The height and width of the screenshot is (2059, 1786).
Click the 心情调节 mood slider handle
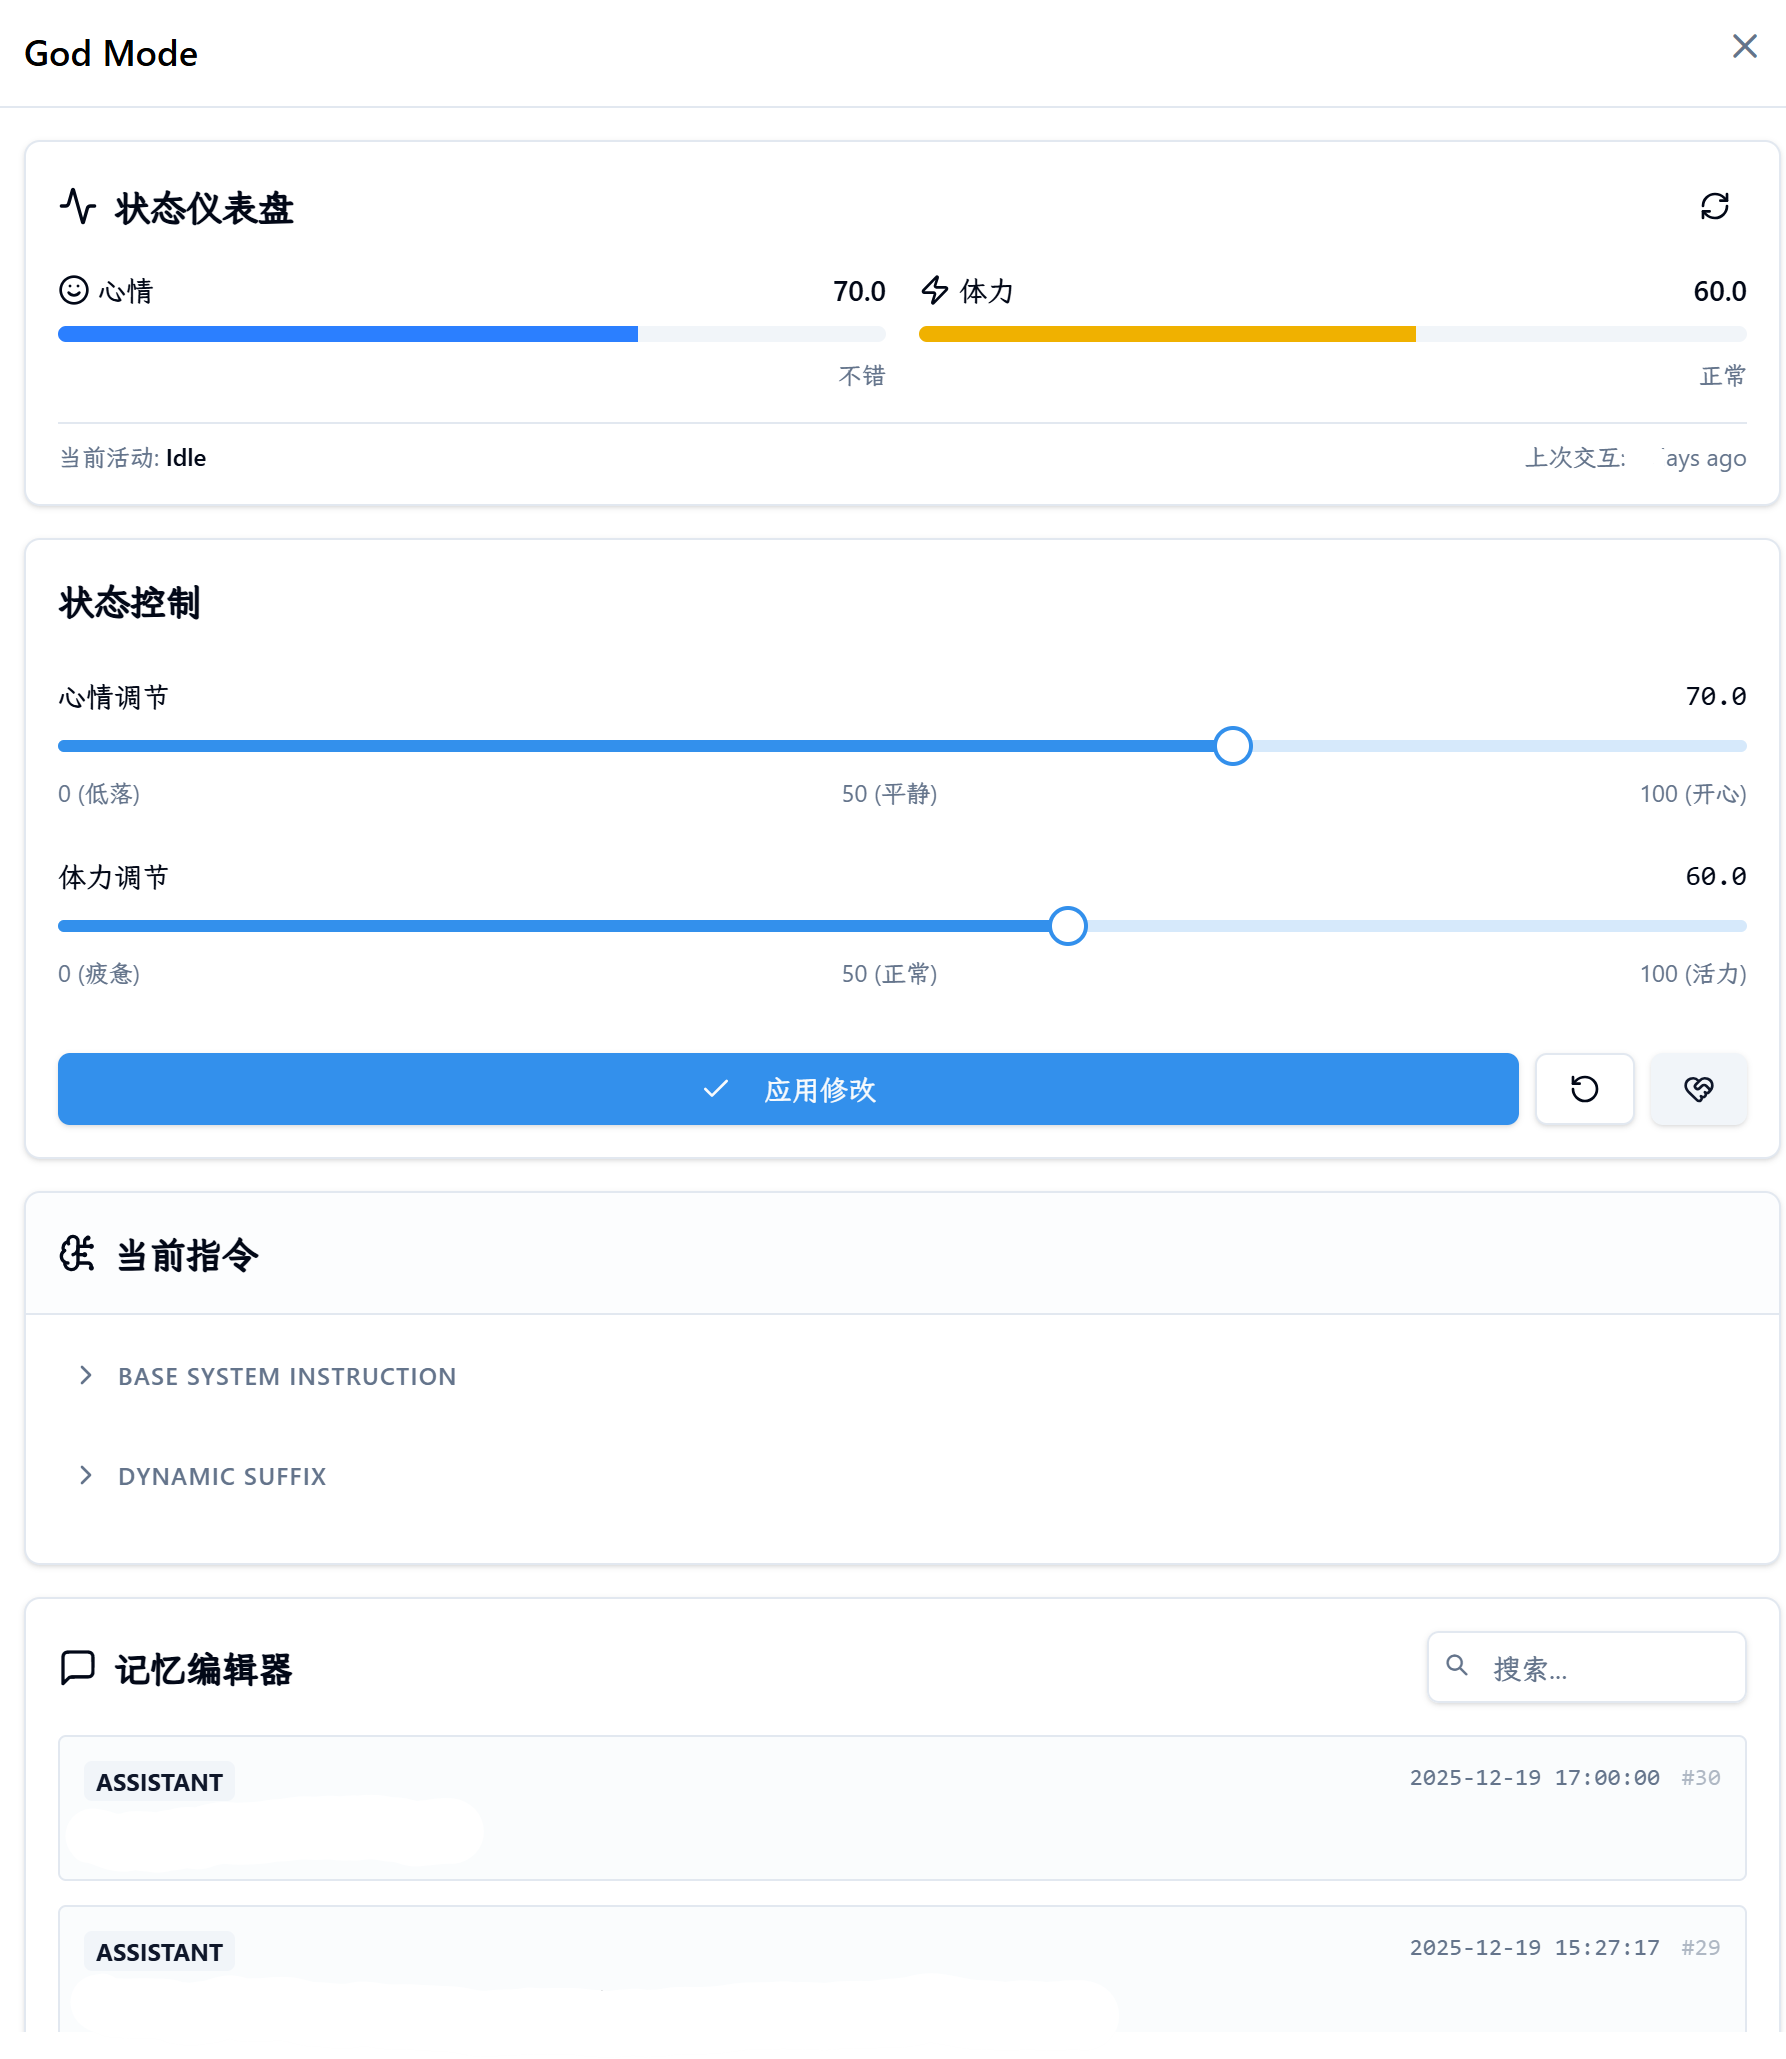[1232, 746]
